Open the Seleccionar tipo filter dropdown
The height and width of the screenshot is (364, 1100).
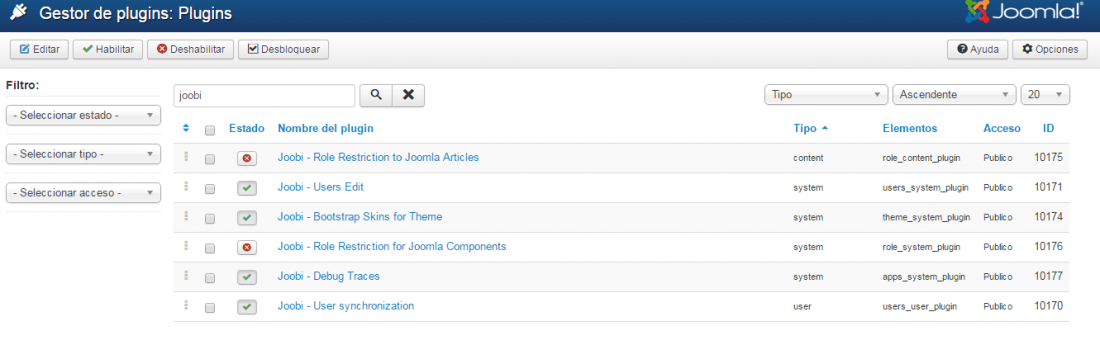click(83, 154)
